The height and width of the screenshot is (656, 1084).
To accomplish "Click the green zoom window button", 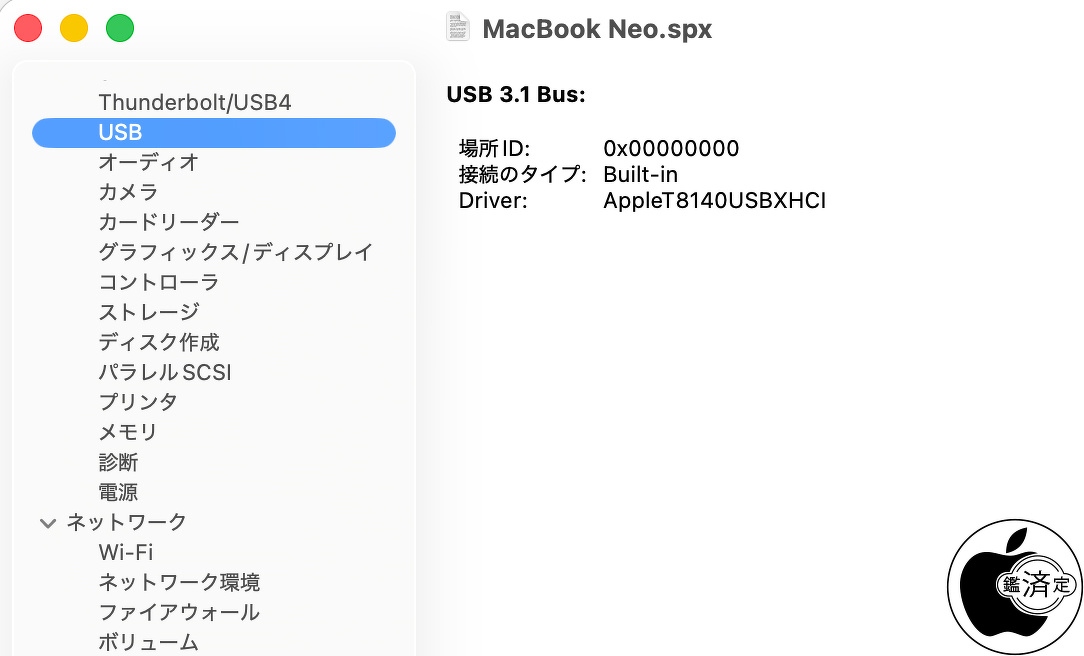I will (120, 28).
